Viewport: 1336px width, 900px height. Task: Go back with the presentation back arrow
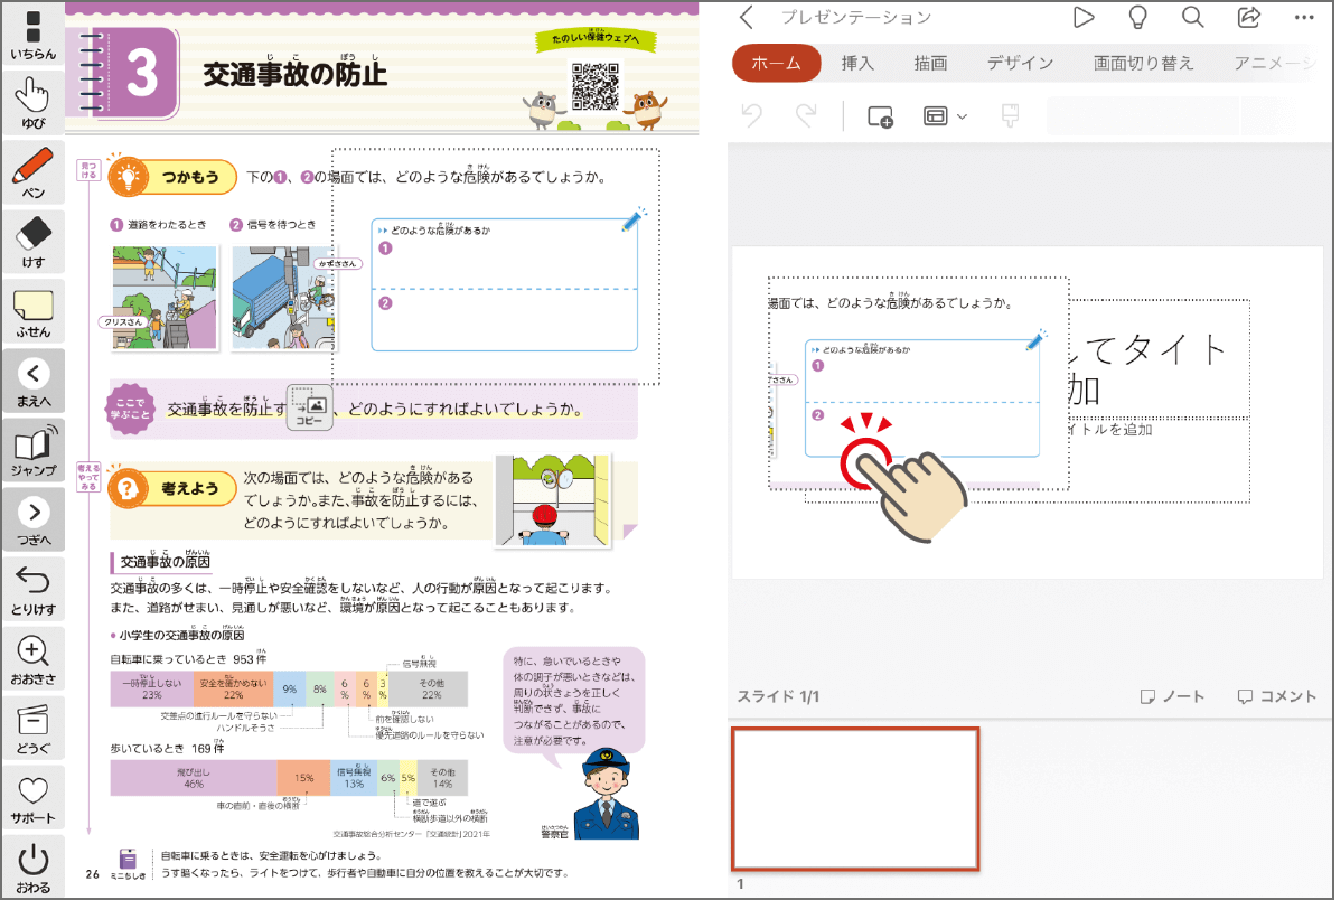pos(746,17)
